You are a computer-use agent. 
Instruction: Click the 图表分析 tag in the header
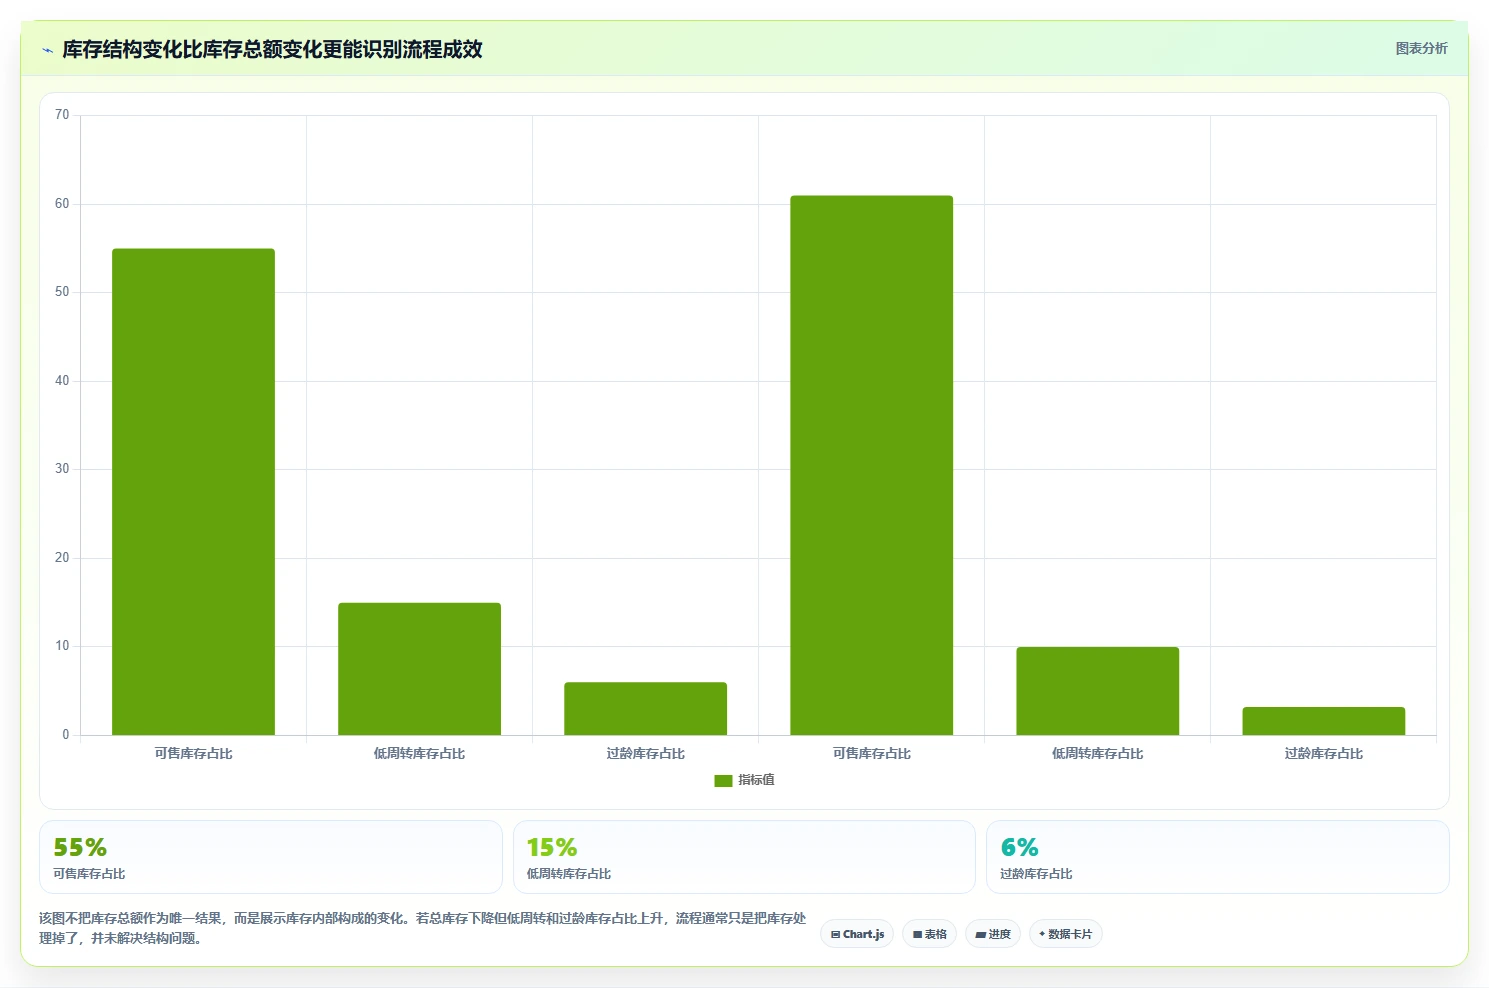(1421, 48)
